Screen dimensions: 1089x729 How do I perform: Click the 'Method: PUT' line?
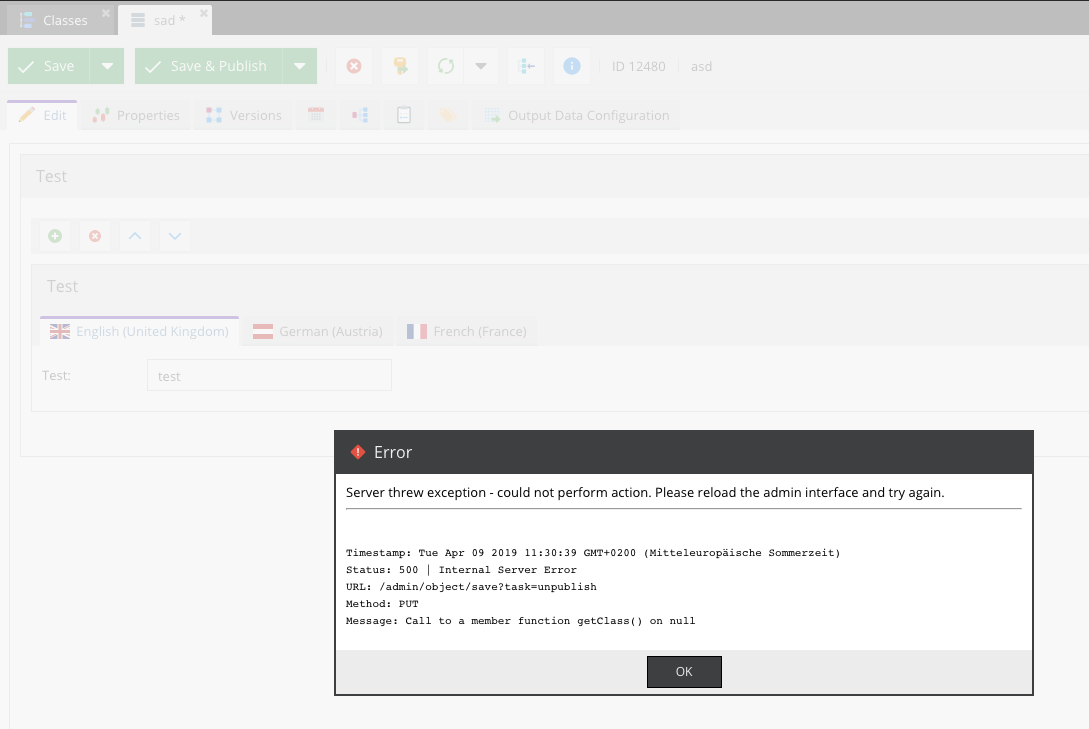[382, 604]
